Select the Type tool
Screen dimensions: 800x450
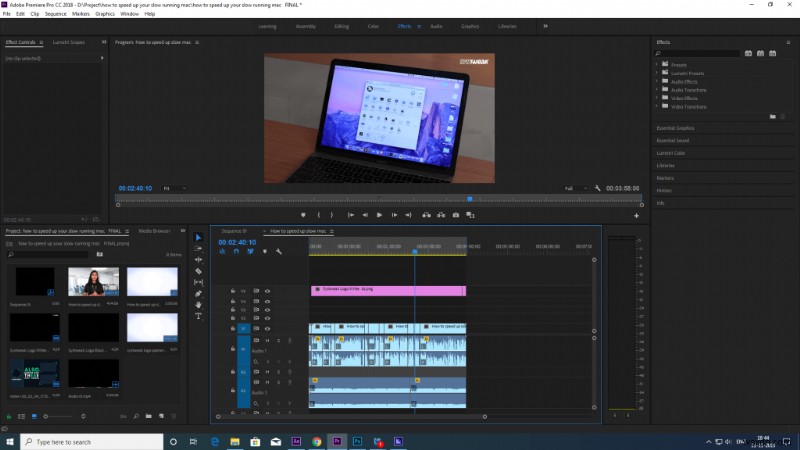coord(198,315)
